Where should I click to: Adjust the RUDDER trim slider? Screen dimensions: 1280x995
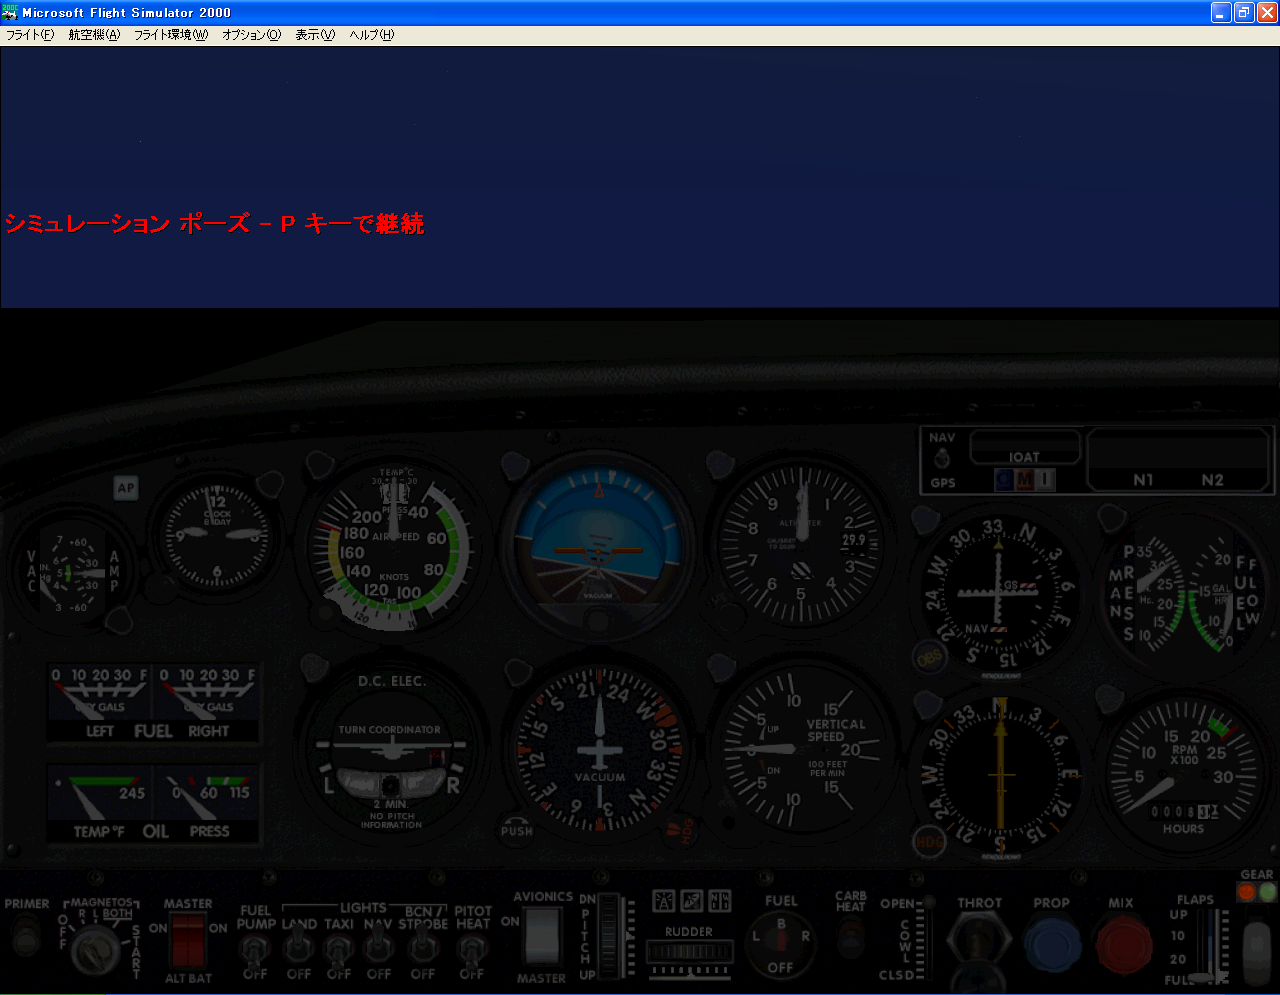click(x=690, y=953)
